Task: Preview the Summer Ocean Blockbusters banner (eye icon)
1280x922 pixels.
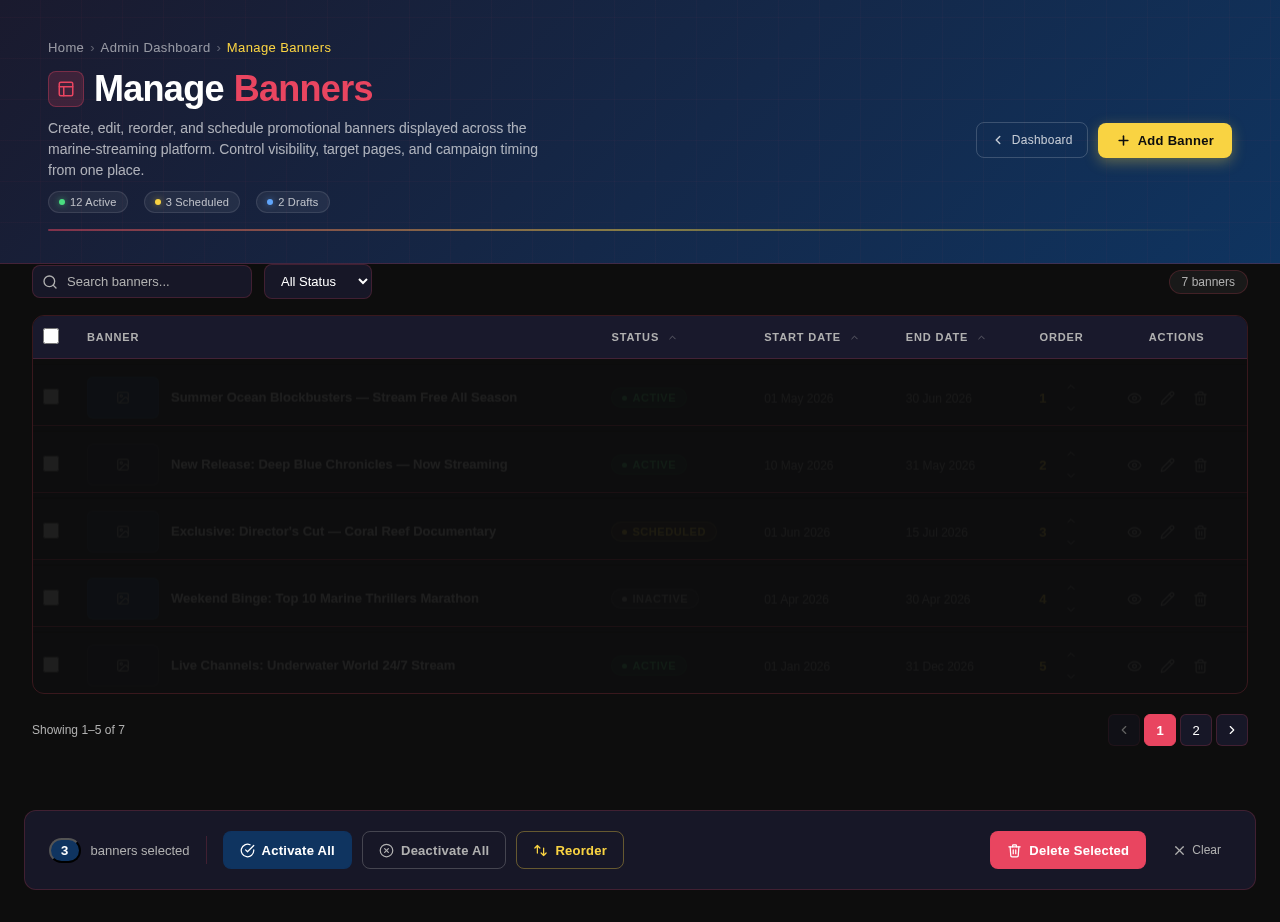Action: tap(1134, 398)
